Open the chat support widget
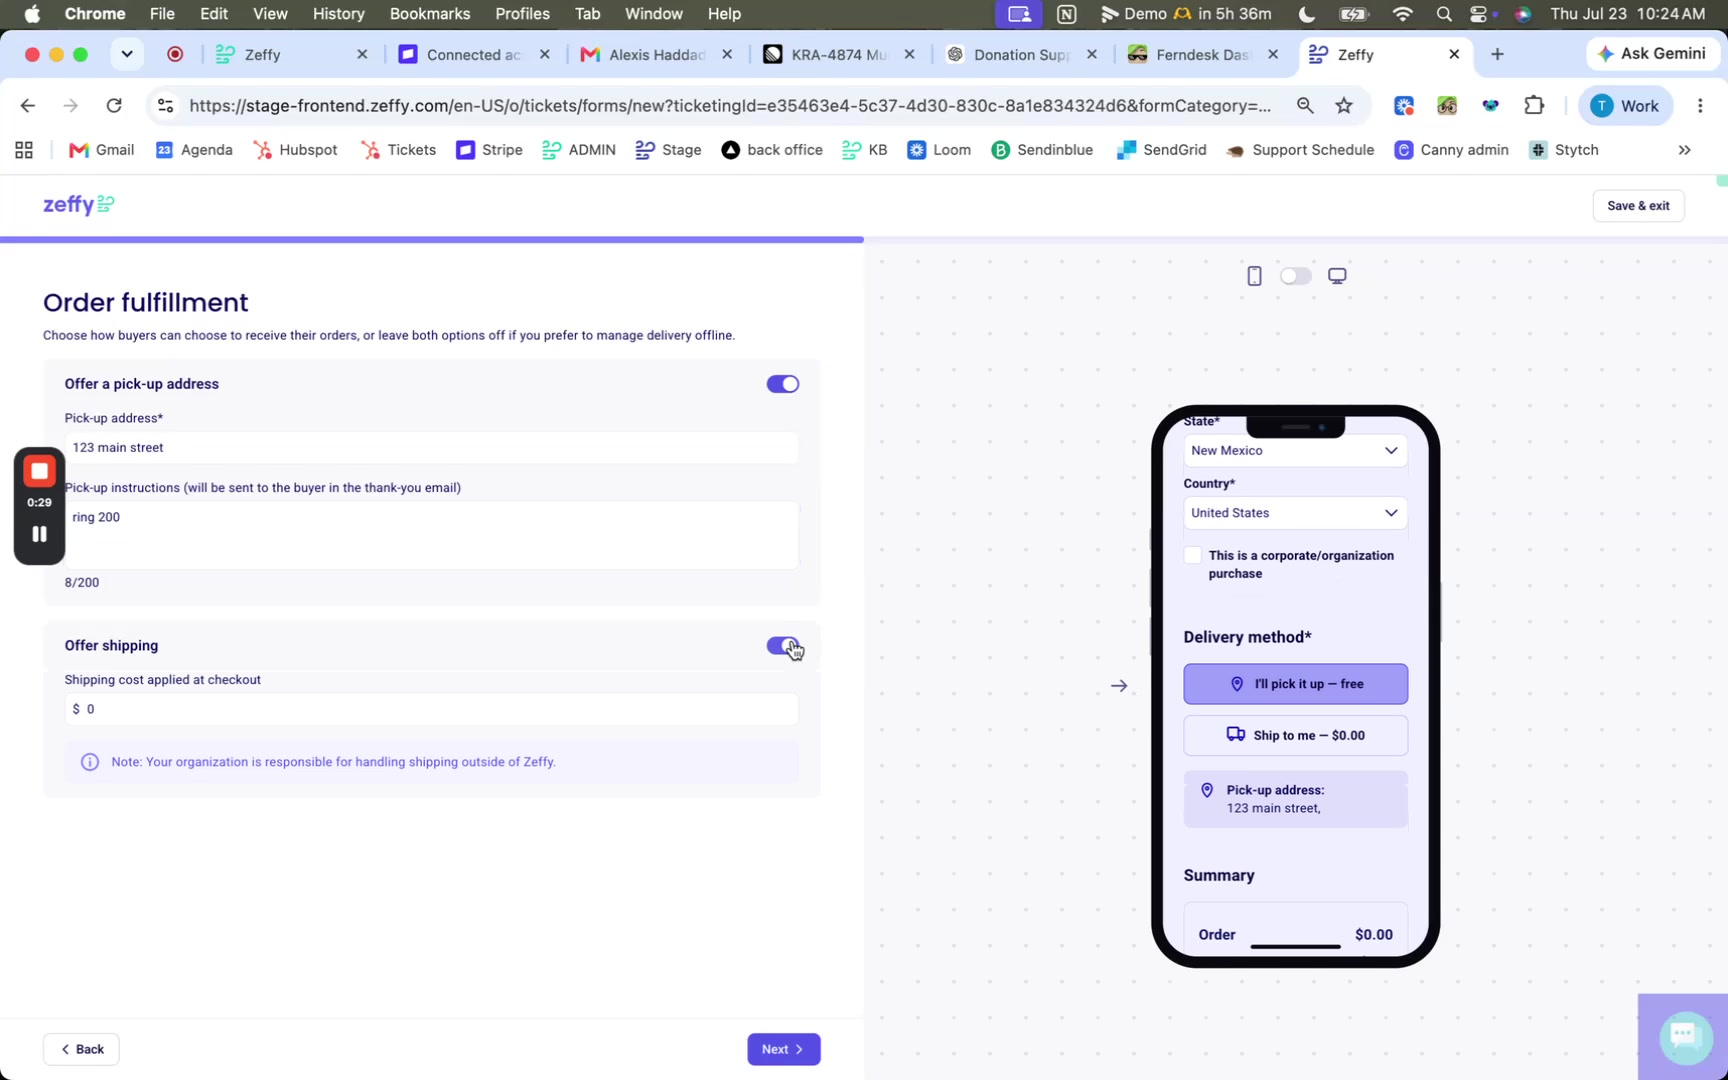The height and width of the screenshot is (1080, 1728). tap(1685, 1036)
